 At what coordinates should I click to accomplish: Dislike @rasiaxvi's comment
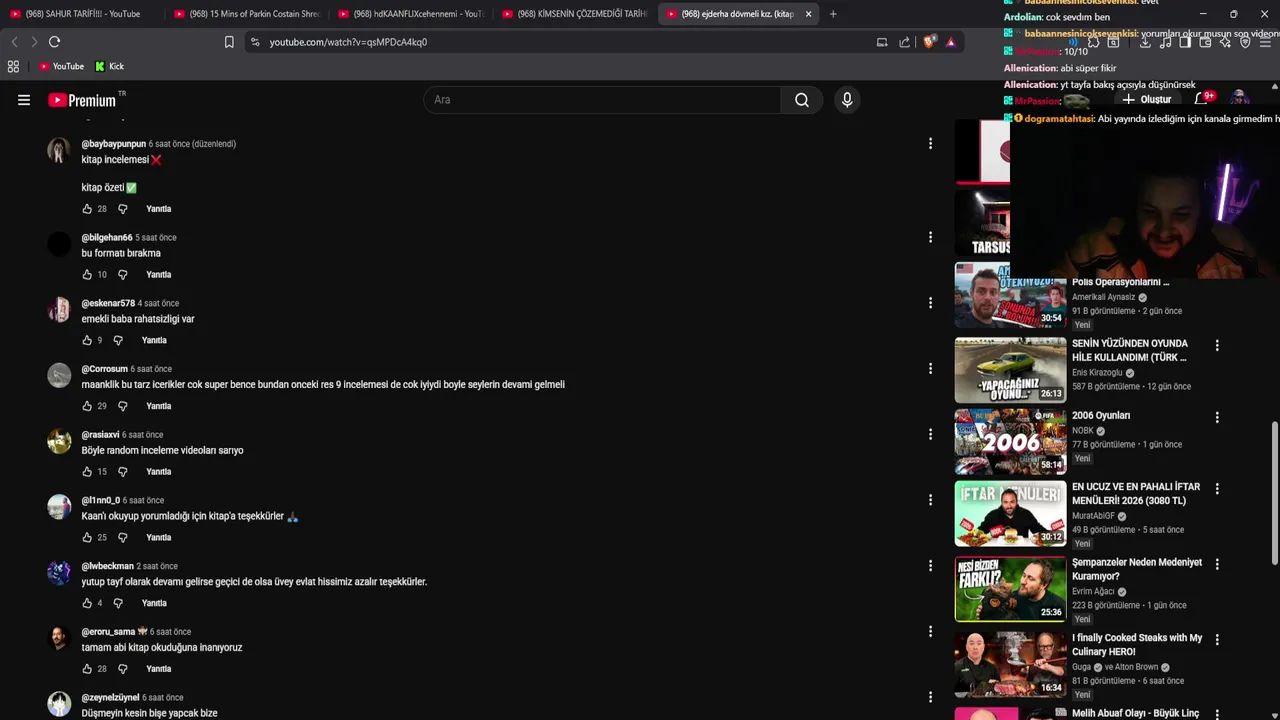coord(123,471)
